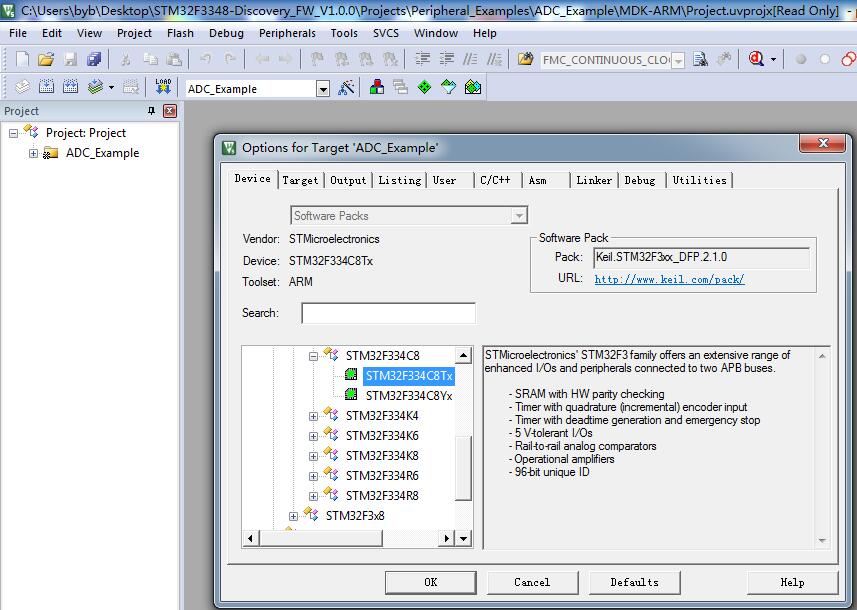857x610 pixels.
Task: Open the Software Packs dropdown in dialog
Action: tap(519, 216)
